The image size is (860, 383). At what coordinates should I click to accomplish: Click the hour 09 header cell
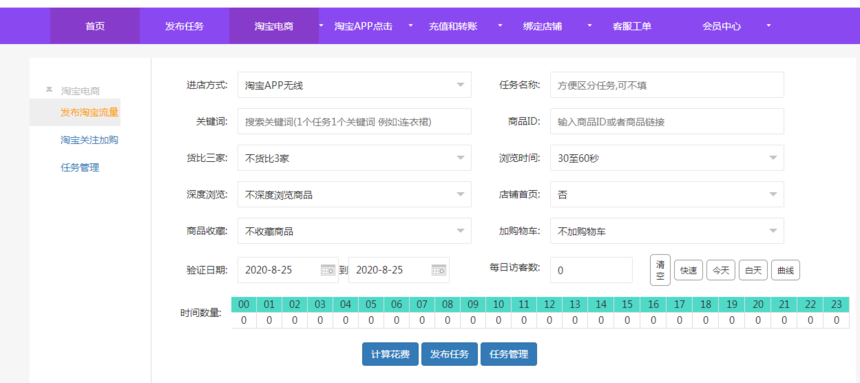click(x=473, y=305)
